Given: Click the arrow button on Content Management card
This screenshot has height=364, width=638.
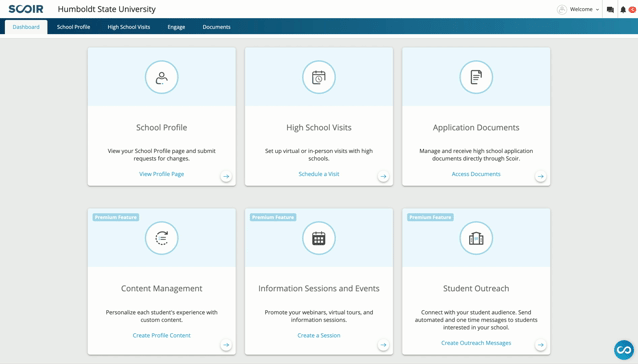Looking at the screenshot, I should click(x=226, y=345).
